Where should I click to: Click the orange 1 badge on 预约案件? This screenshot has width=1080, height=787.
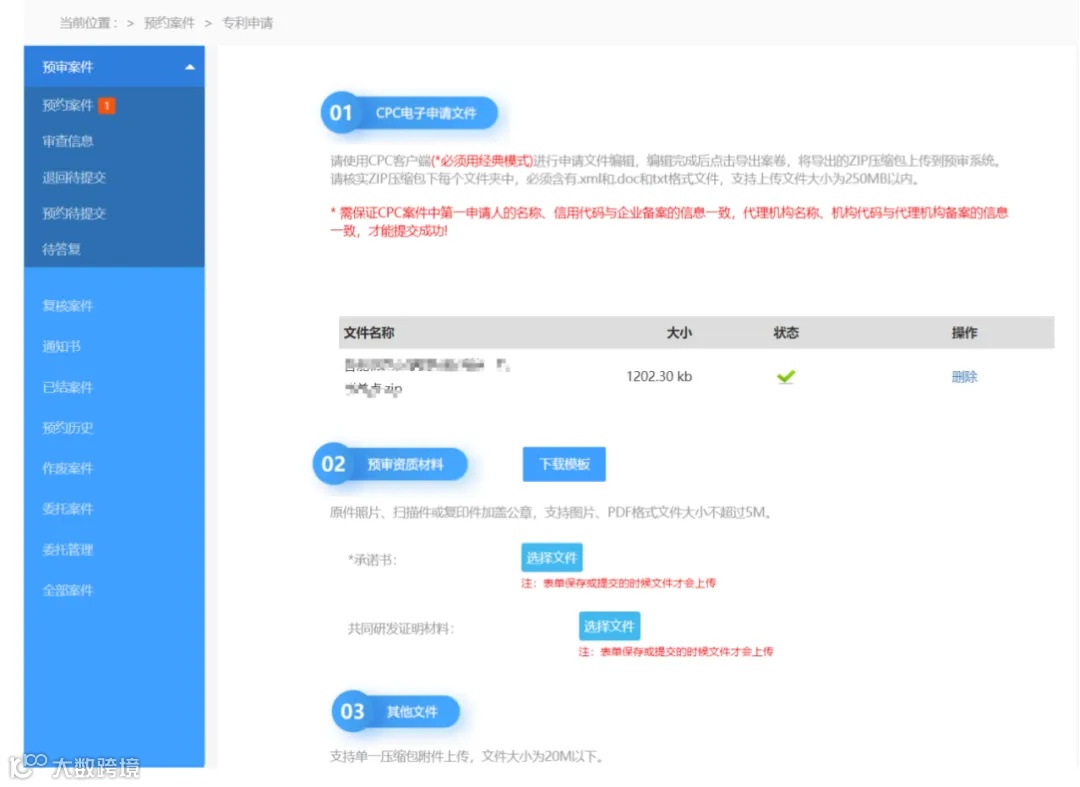tap(106, 105)
